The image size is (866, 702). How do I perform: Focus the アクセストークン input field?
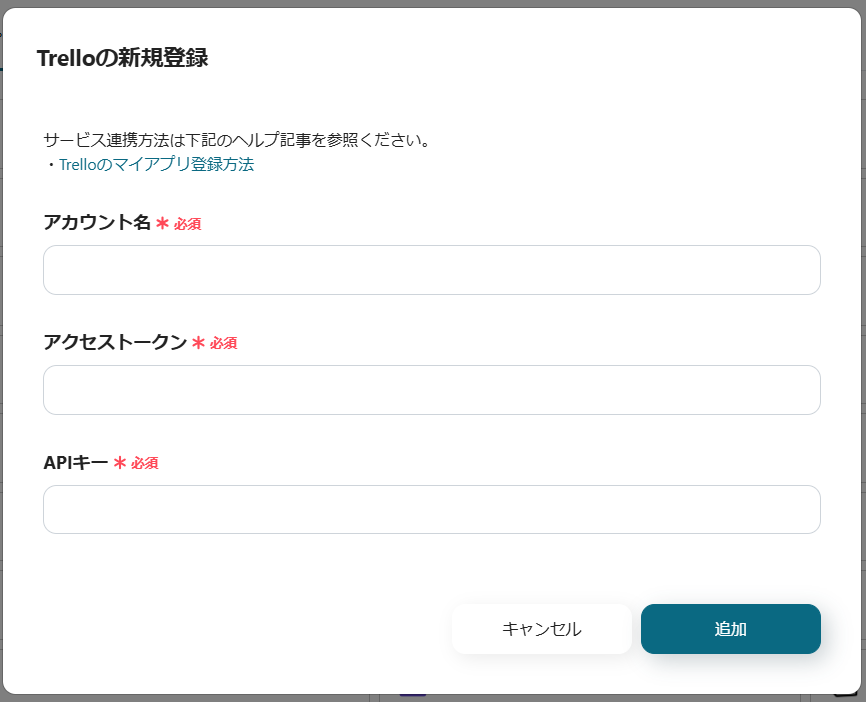430,389
